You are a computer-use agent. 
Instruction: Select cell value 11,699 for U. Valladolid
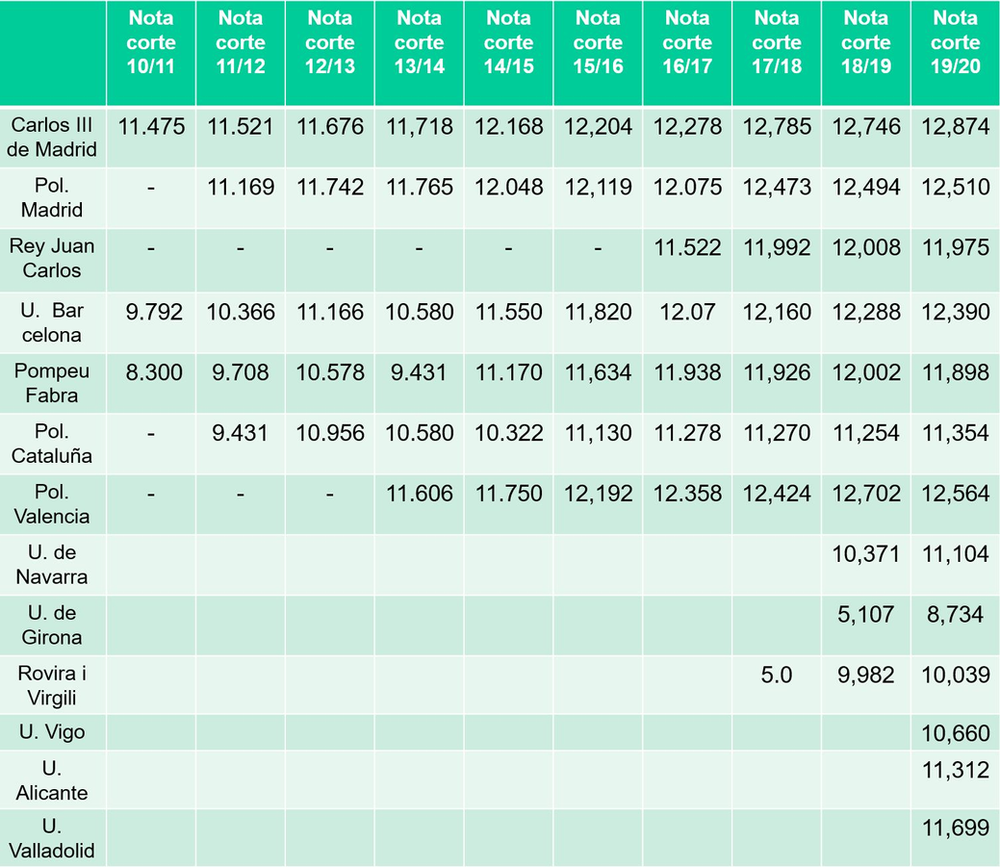pos(955,829)
